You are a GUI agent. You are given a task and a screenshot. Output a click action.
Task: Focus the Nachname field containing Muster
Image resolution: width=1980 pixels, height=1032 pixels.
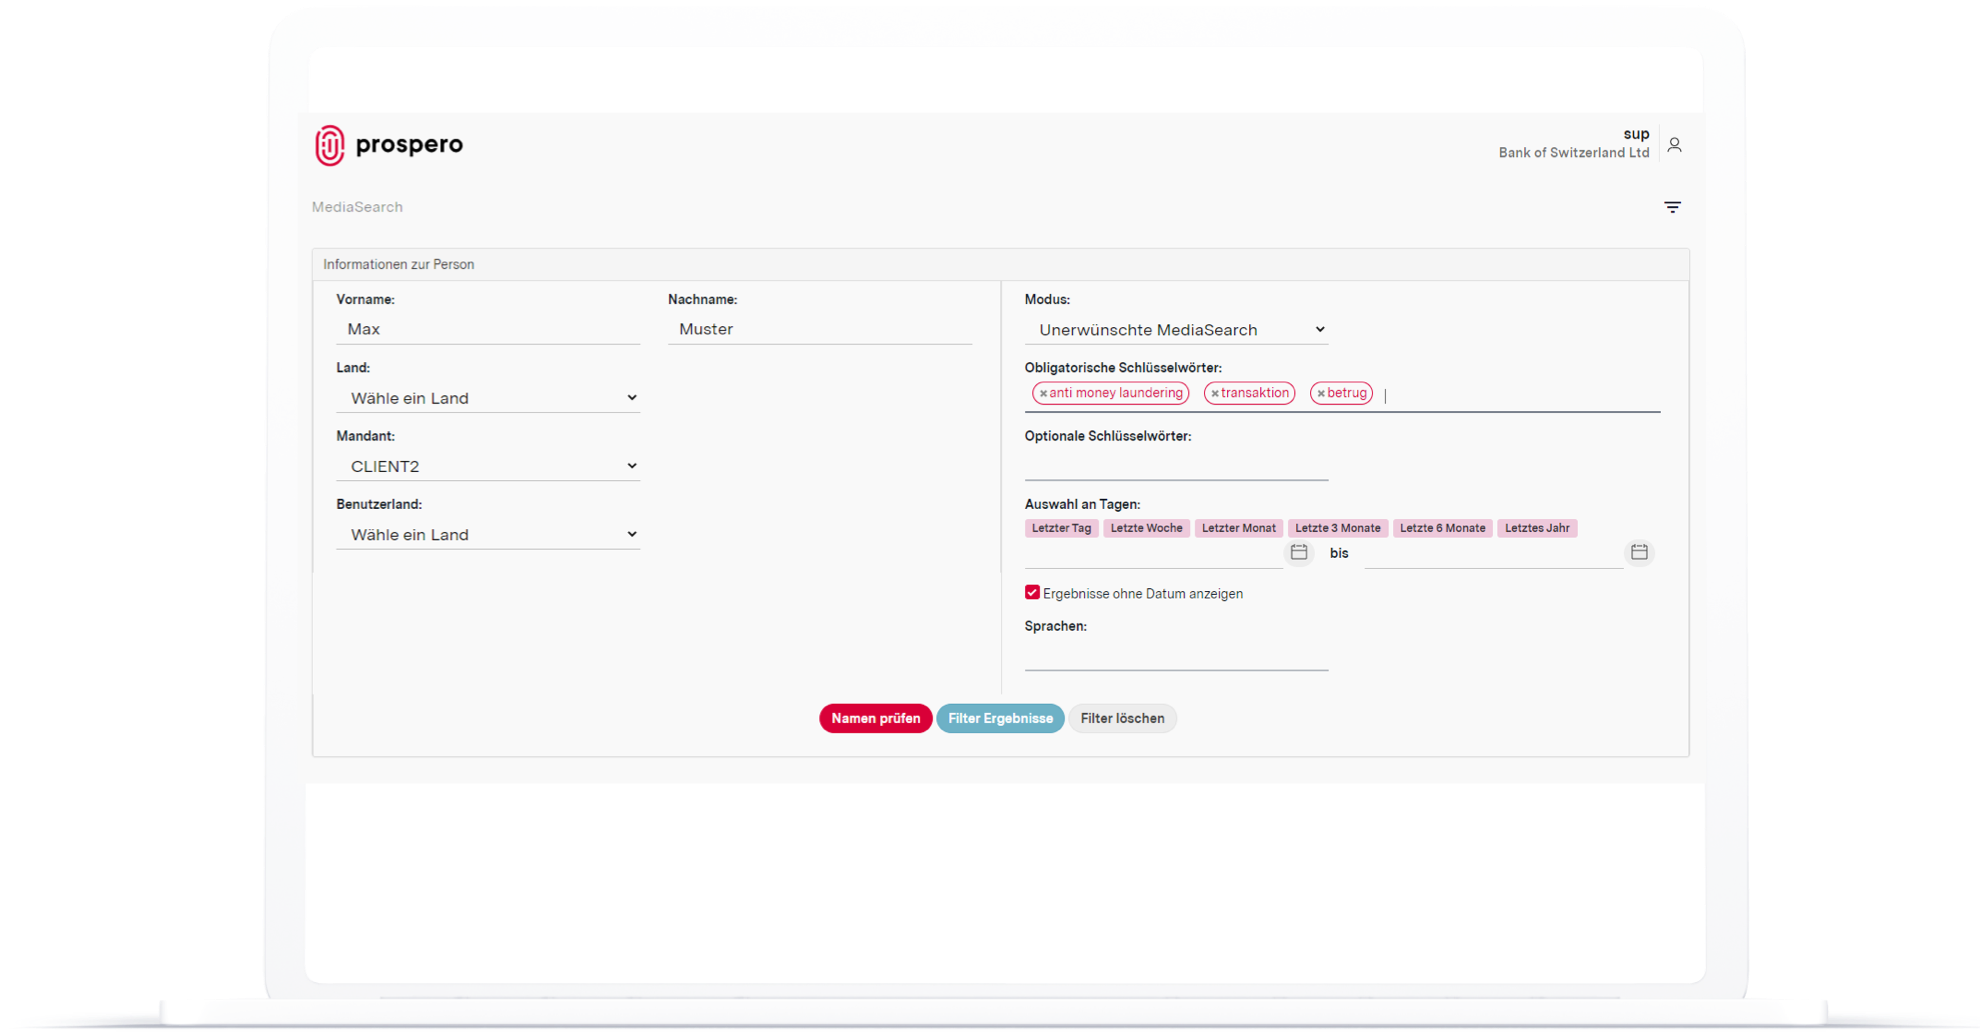(x=820, y=329)
